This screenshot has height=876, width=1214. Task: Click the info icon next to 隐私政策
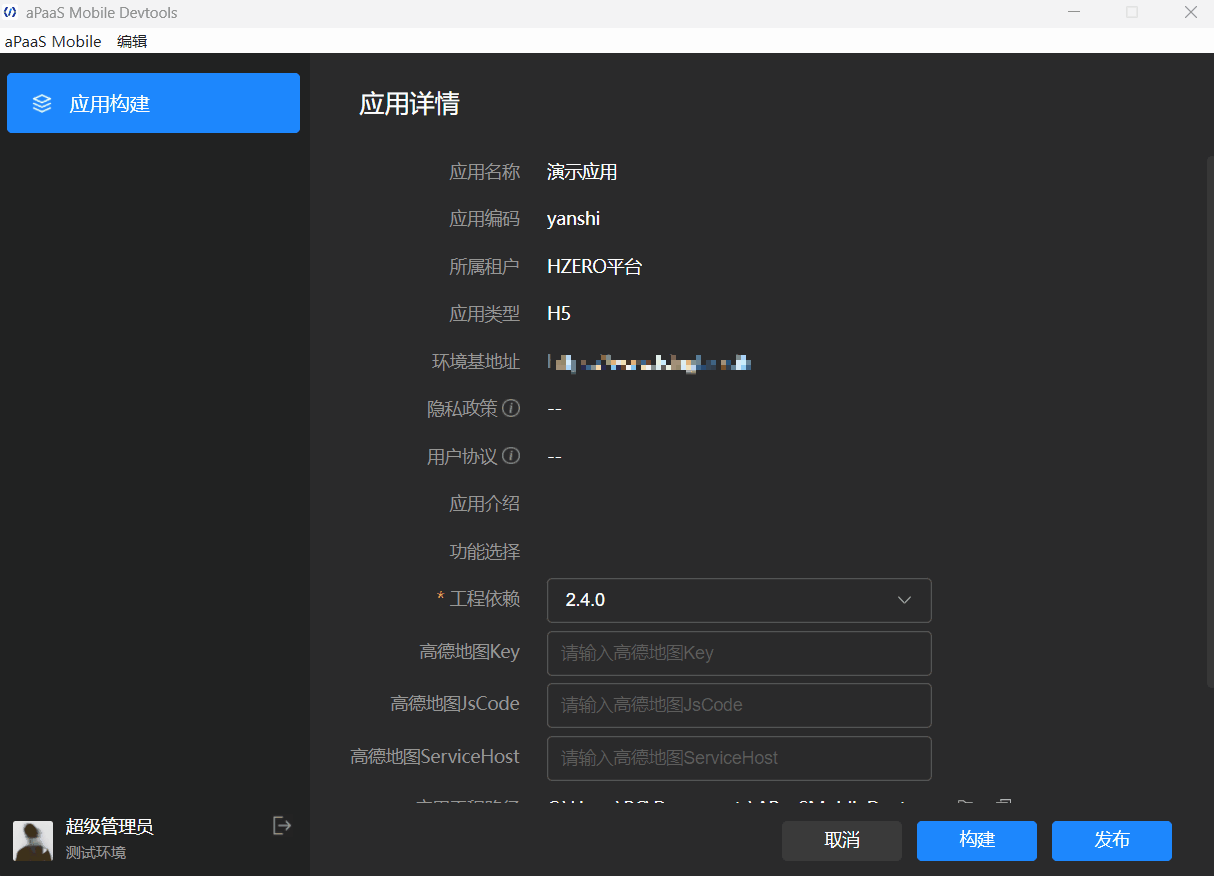511,408
